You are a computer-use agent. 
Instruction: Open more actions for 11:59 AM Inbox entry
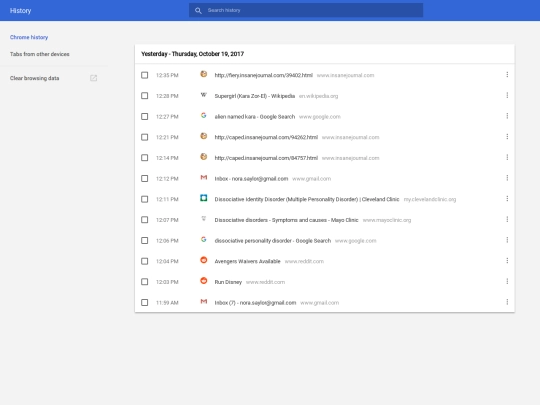coord(507,302)
